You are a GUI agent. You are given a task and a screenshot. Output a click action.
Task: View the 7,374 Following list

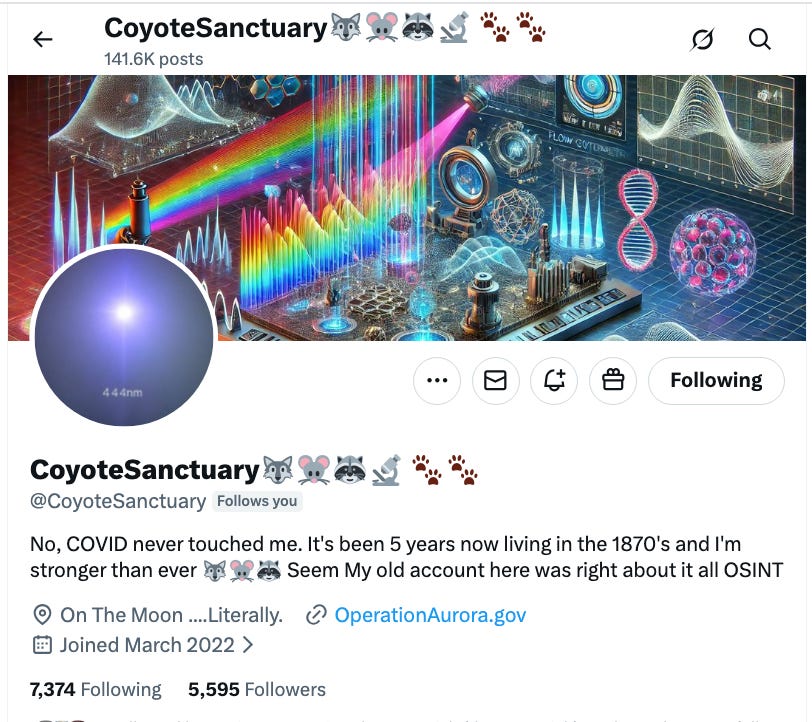tap(96, 690)
